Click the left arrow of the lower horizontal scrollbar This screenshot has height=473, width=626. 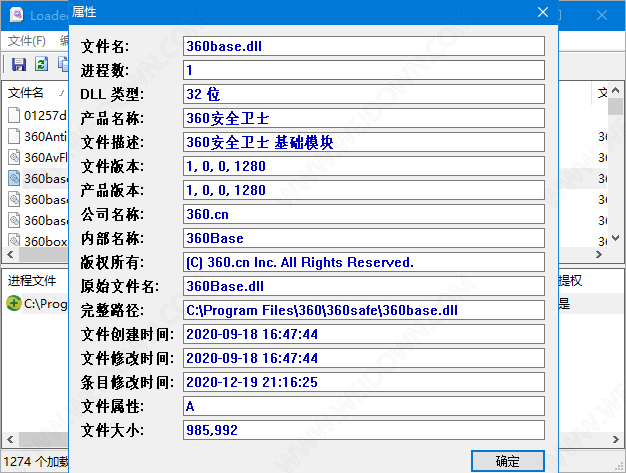10,439
